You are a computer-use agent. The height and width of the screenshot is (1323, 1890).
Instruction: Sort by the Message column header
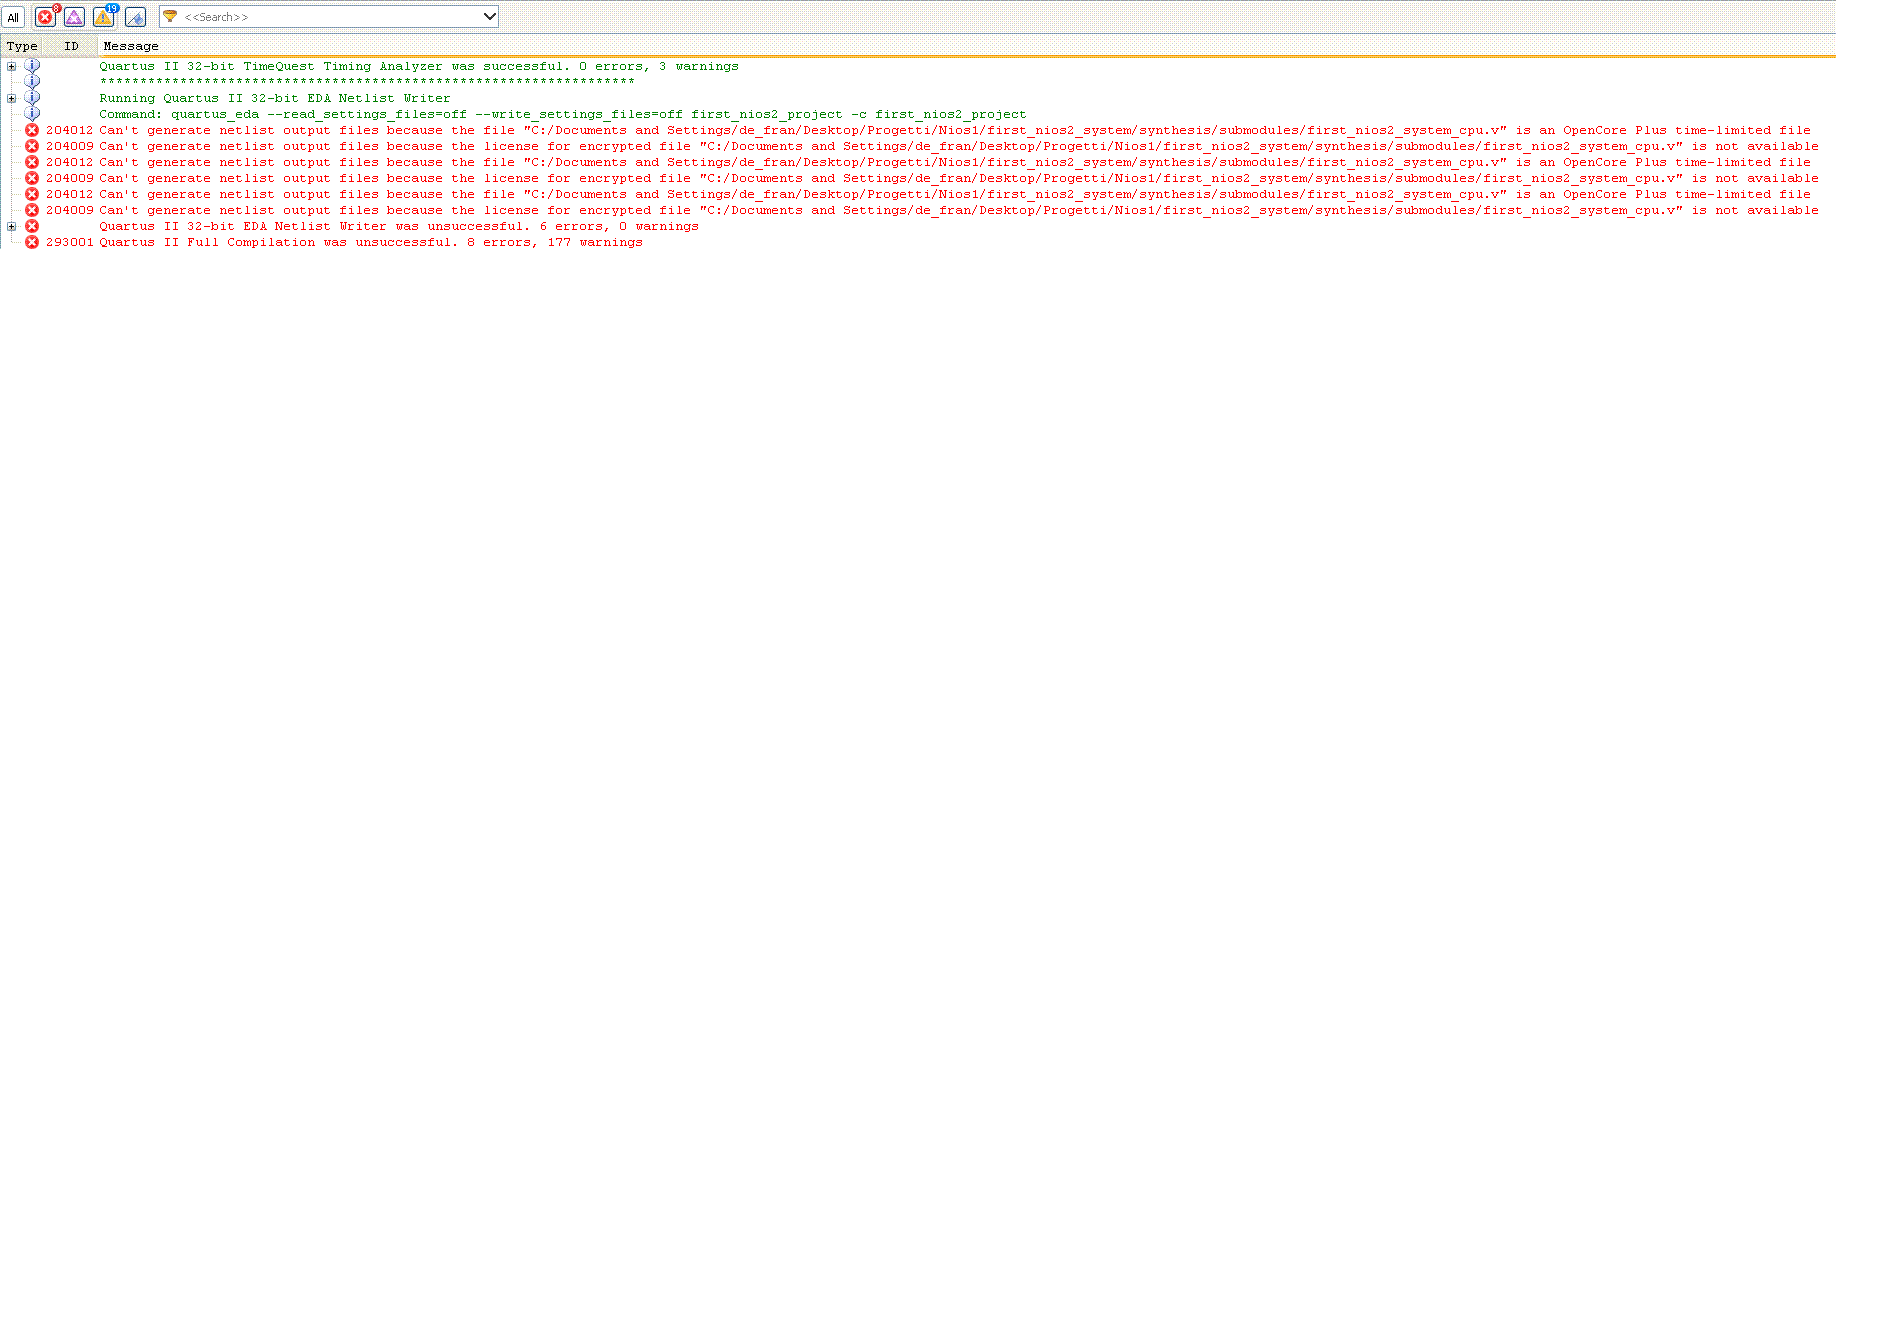[x=131, y=46]
